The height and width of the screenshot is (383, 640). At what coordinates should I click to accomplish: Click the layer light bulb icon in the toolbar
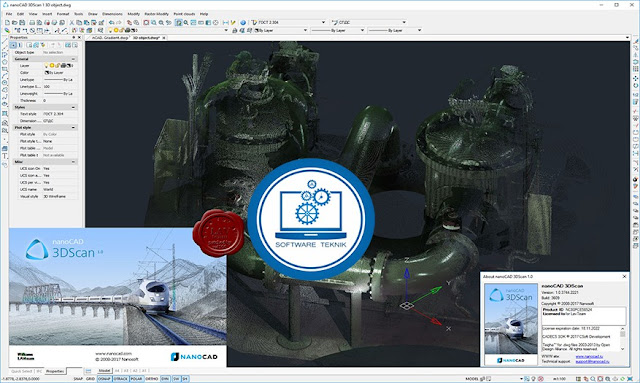point(111,30)
